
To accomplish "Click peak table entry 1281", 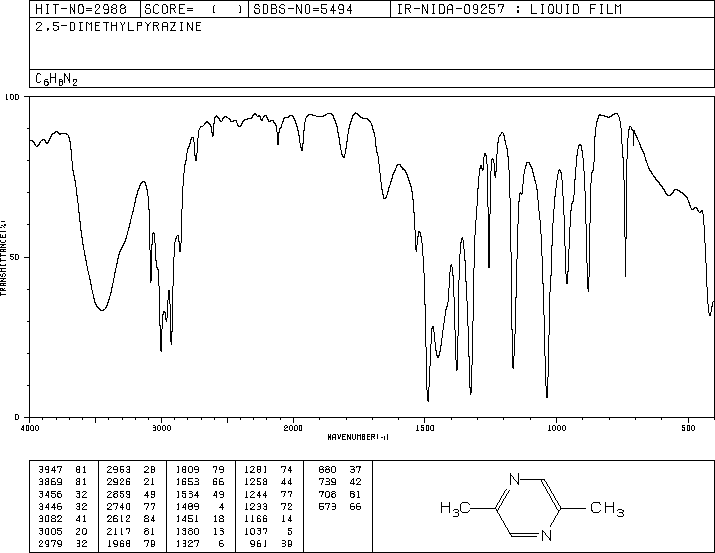I will point(256,470).
